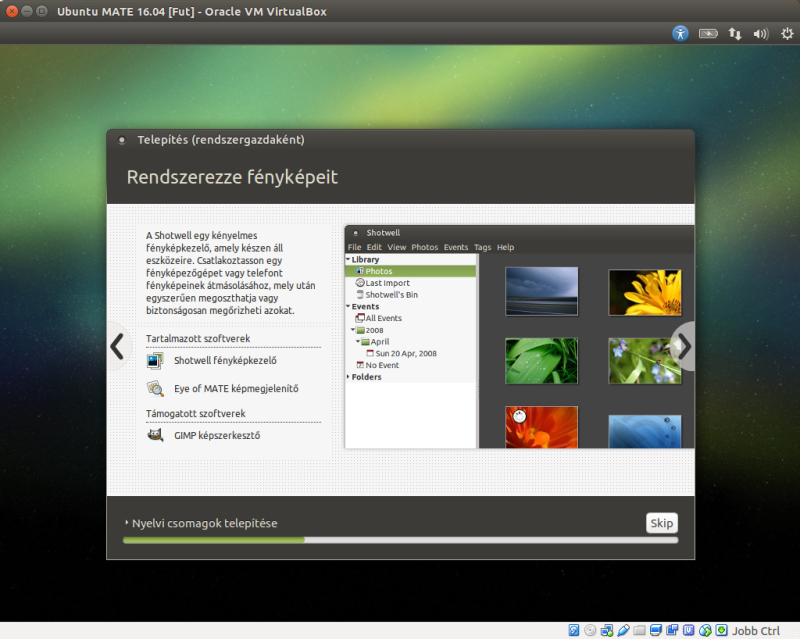Click the VirtualBox hard disk activity icon
Image resolution: width=800 pixels, height=639 pixels.
573,630
